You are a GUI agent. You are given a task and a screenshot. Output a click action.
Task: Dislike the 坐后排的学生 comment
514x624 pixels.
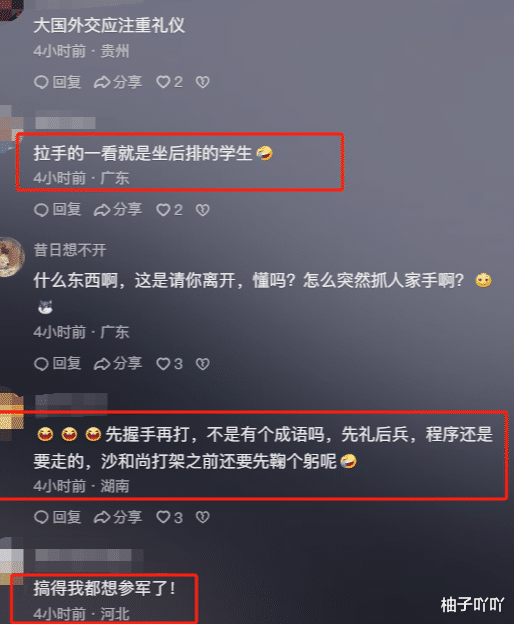tap(202, 210)
